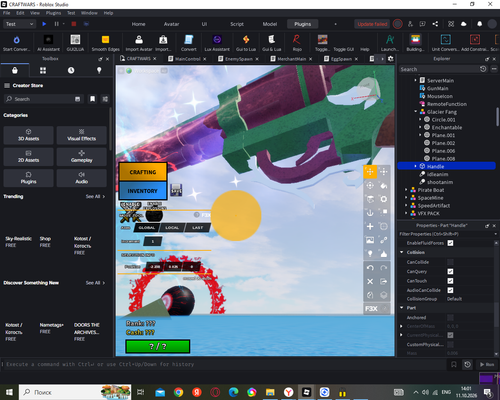Open the Gui & Lua plugin
Screen dimensions: 500x400
[271, 43]
